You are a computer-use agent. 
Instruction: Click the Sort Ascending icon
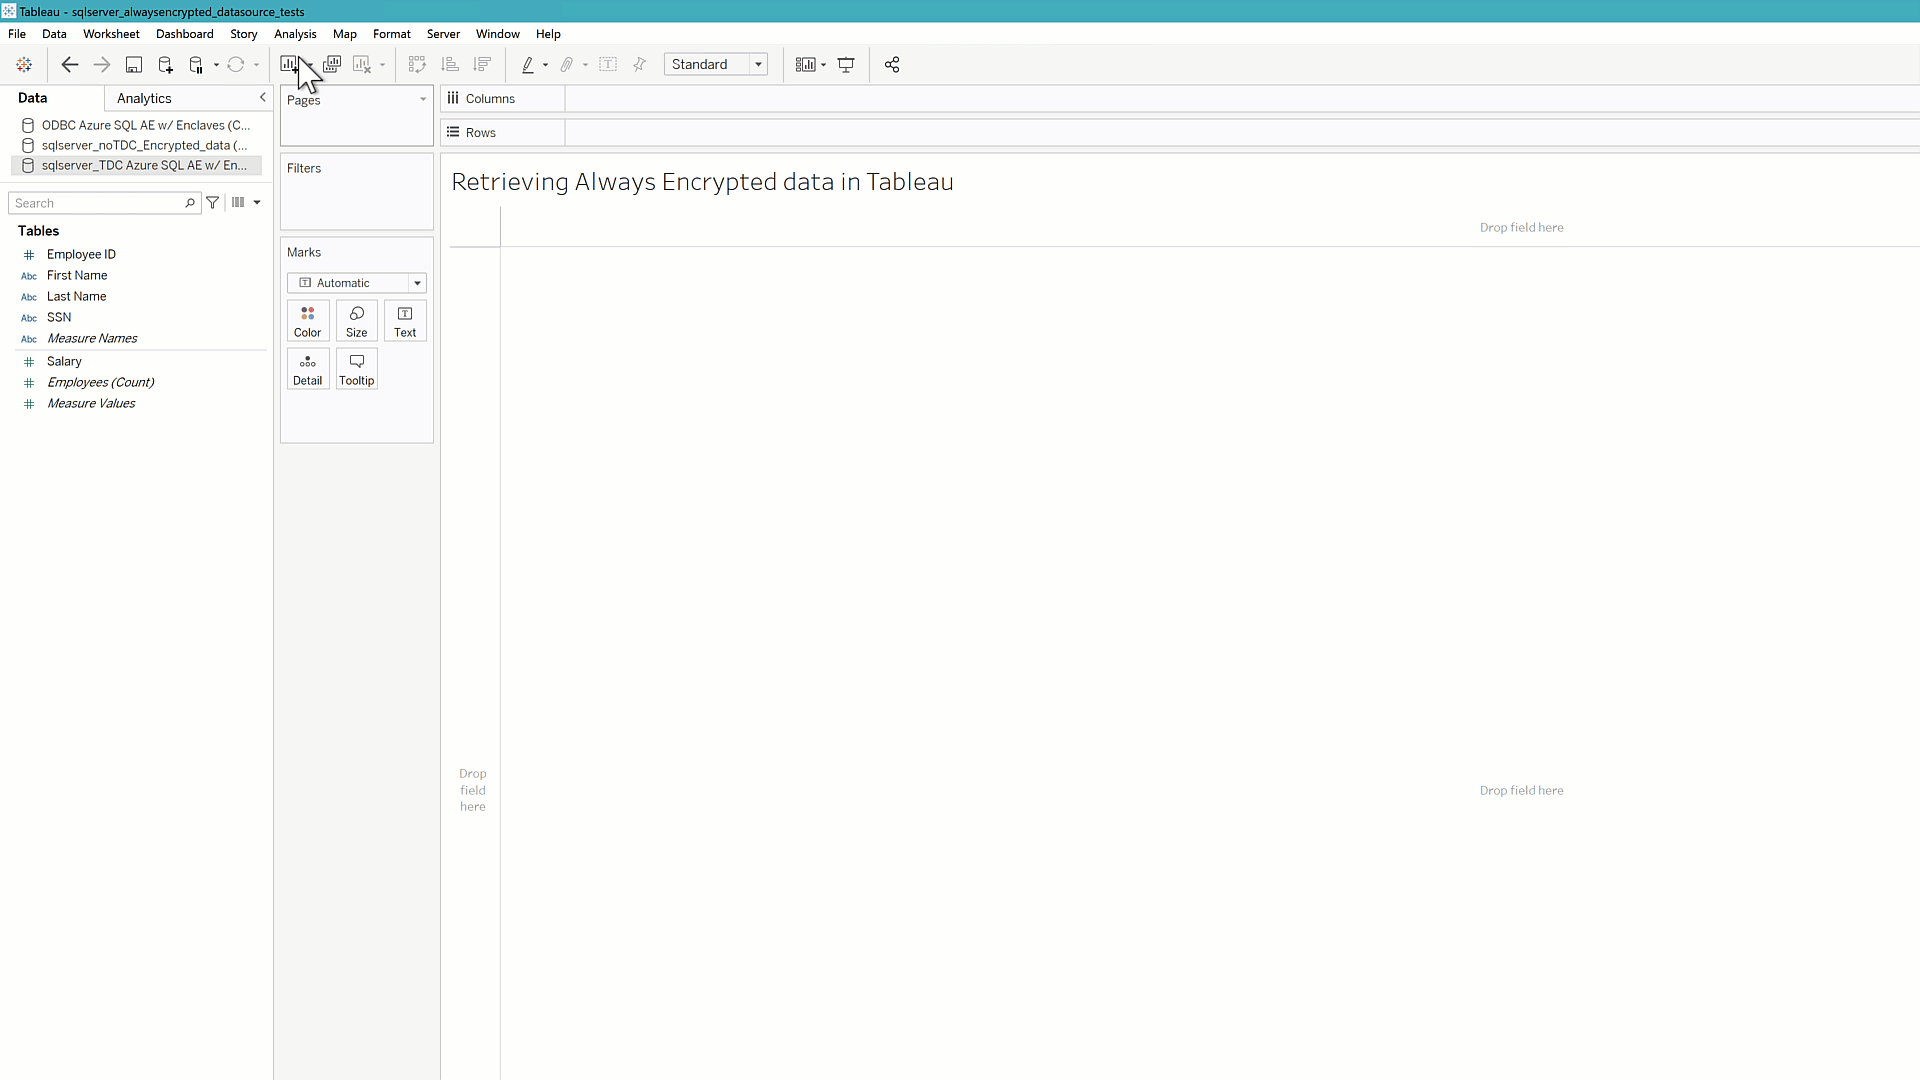click(450, 65)
